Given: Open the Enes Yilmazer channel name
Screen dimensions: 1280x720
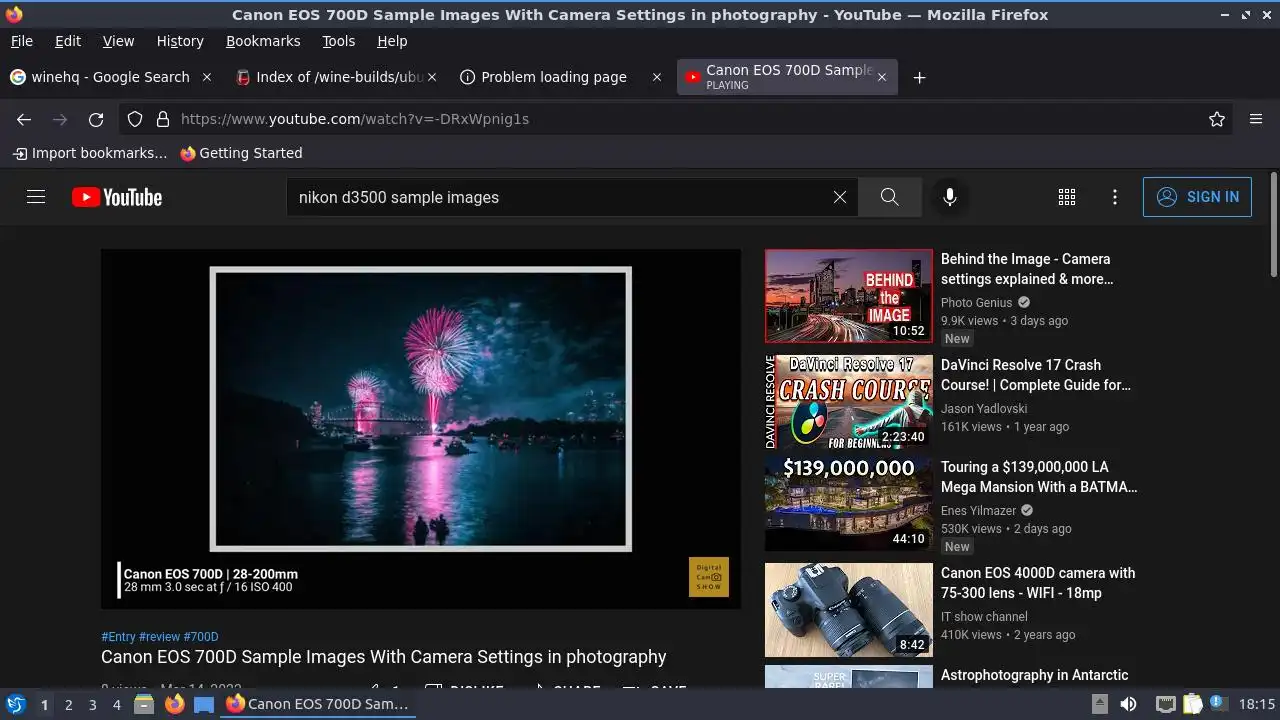Looking at the screenshot, I should [978, 511].
